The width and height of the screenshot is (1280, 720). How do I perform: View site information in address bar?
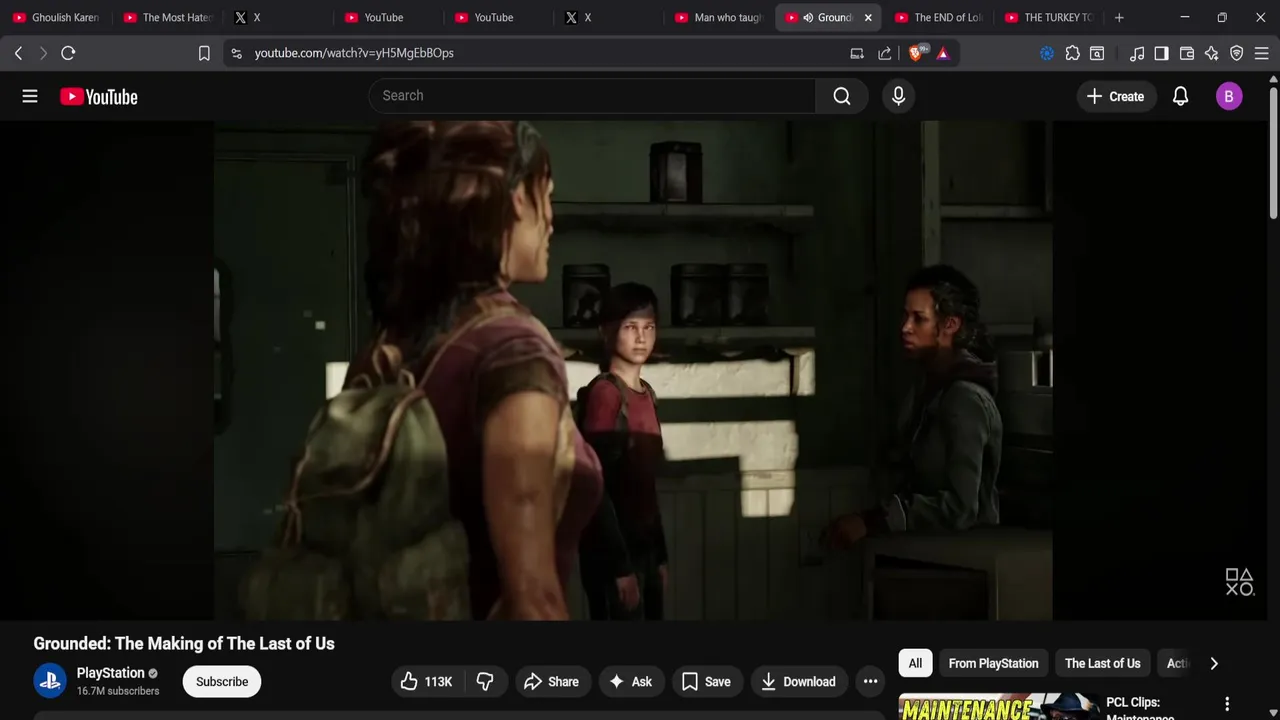click(x=236, y=53)
